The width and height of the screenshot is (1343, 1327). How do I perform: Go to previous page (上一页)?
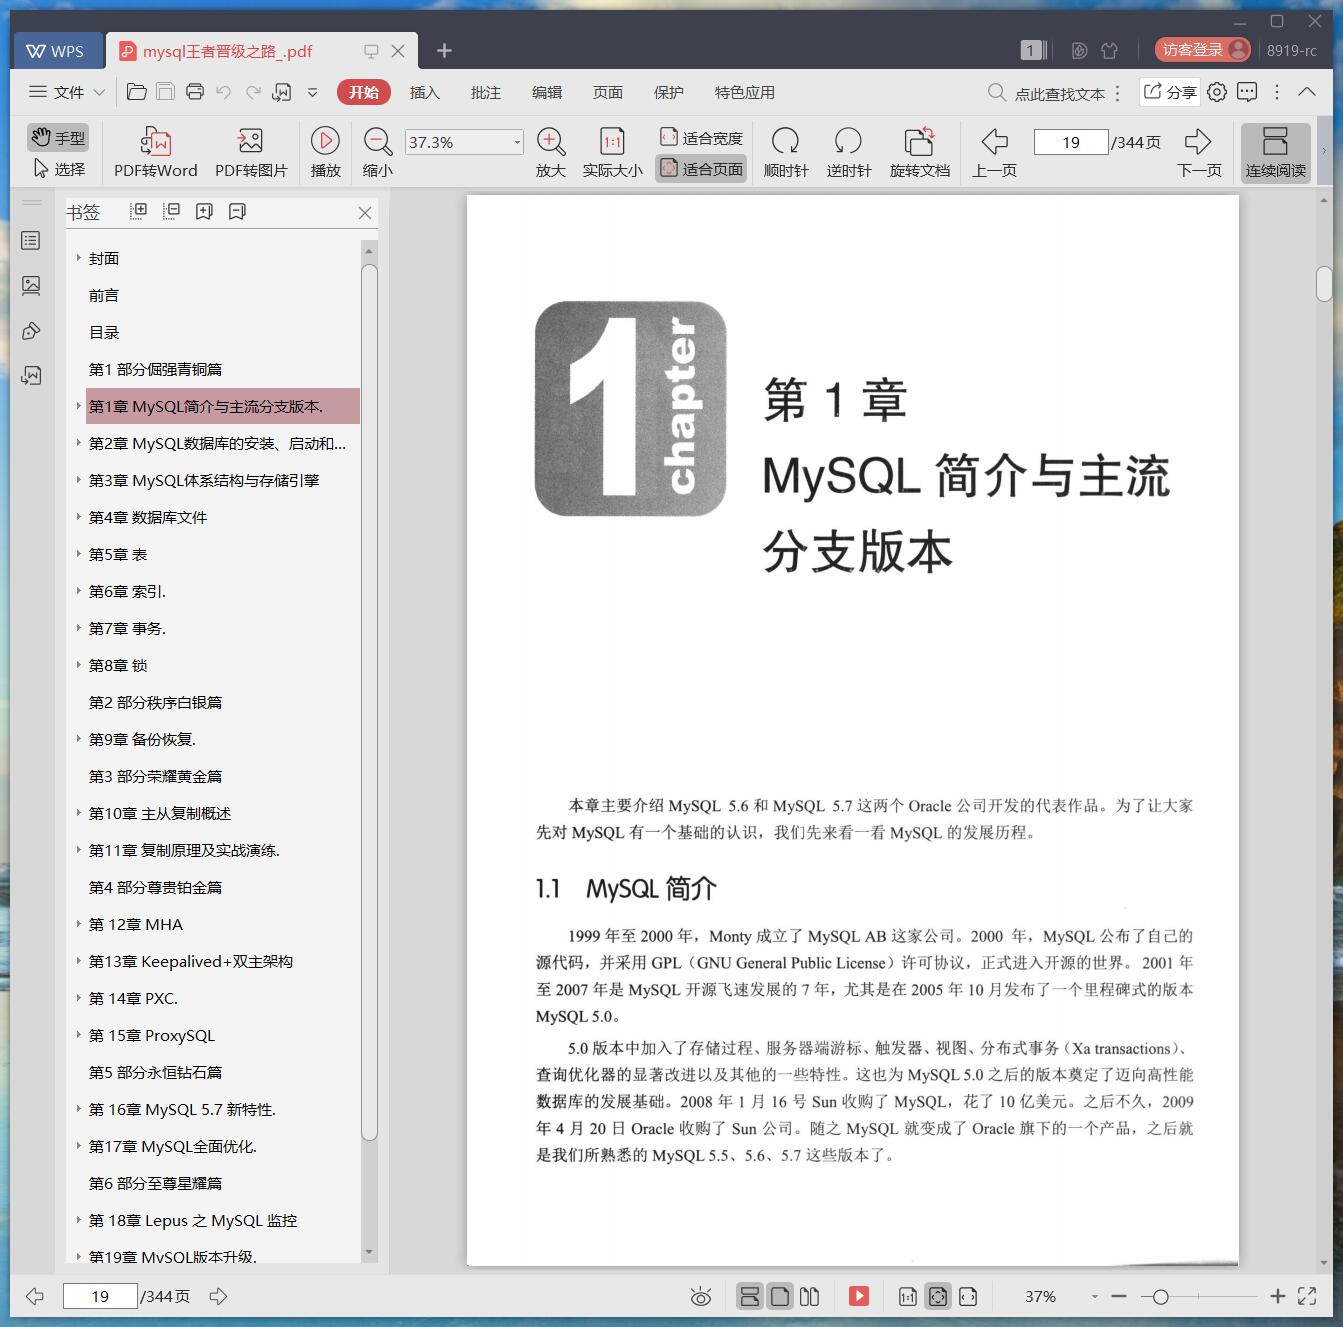click(994, 152)
